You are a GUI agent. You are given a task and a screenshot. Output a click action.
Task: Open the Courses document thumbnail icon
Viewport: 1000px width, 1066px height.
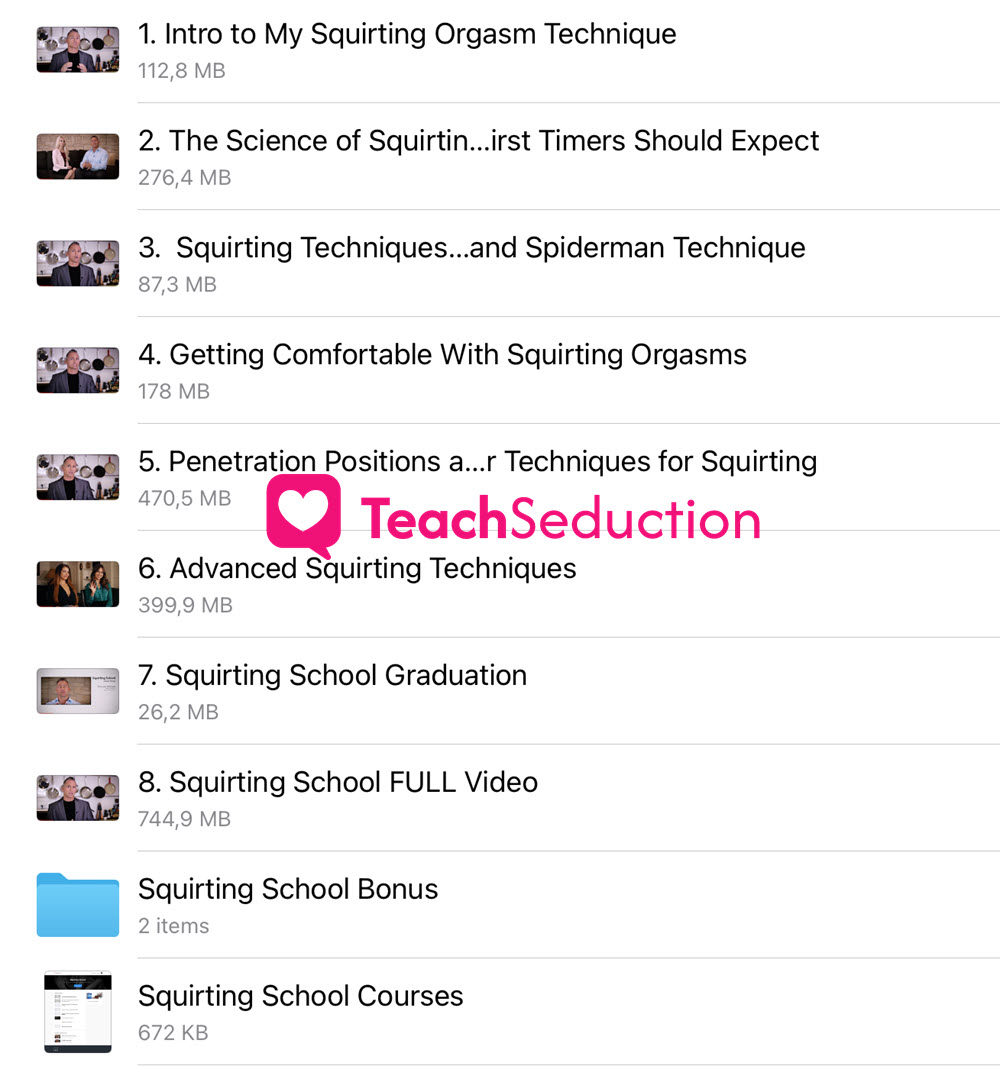pos(77,1012)
